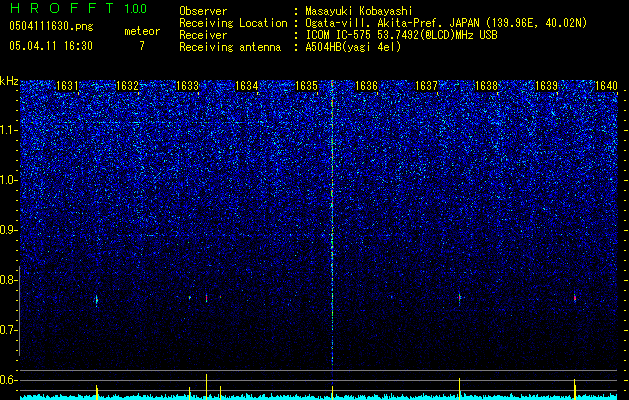Viewport: 629px width, 400px height.
Task: Click the 1636 time label
Action: coord(366,86)
